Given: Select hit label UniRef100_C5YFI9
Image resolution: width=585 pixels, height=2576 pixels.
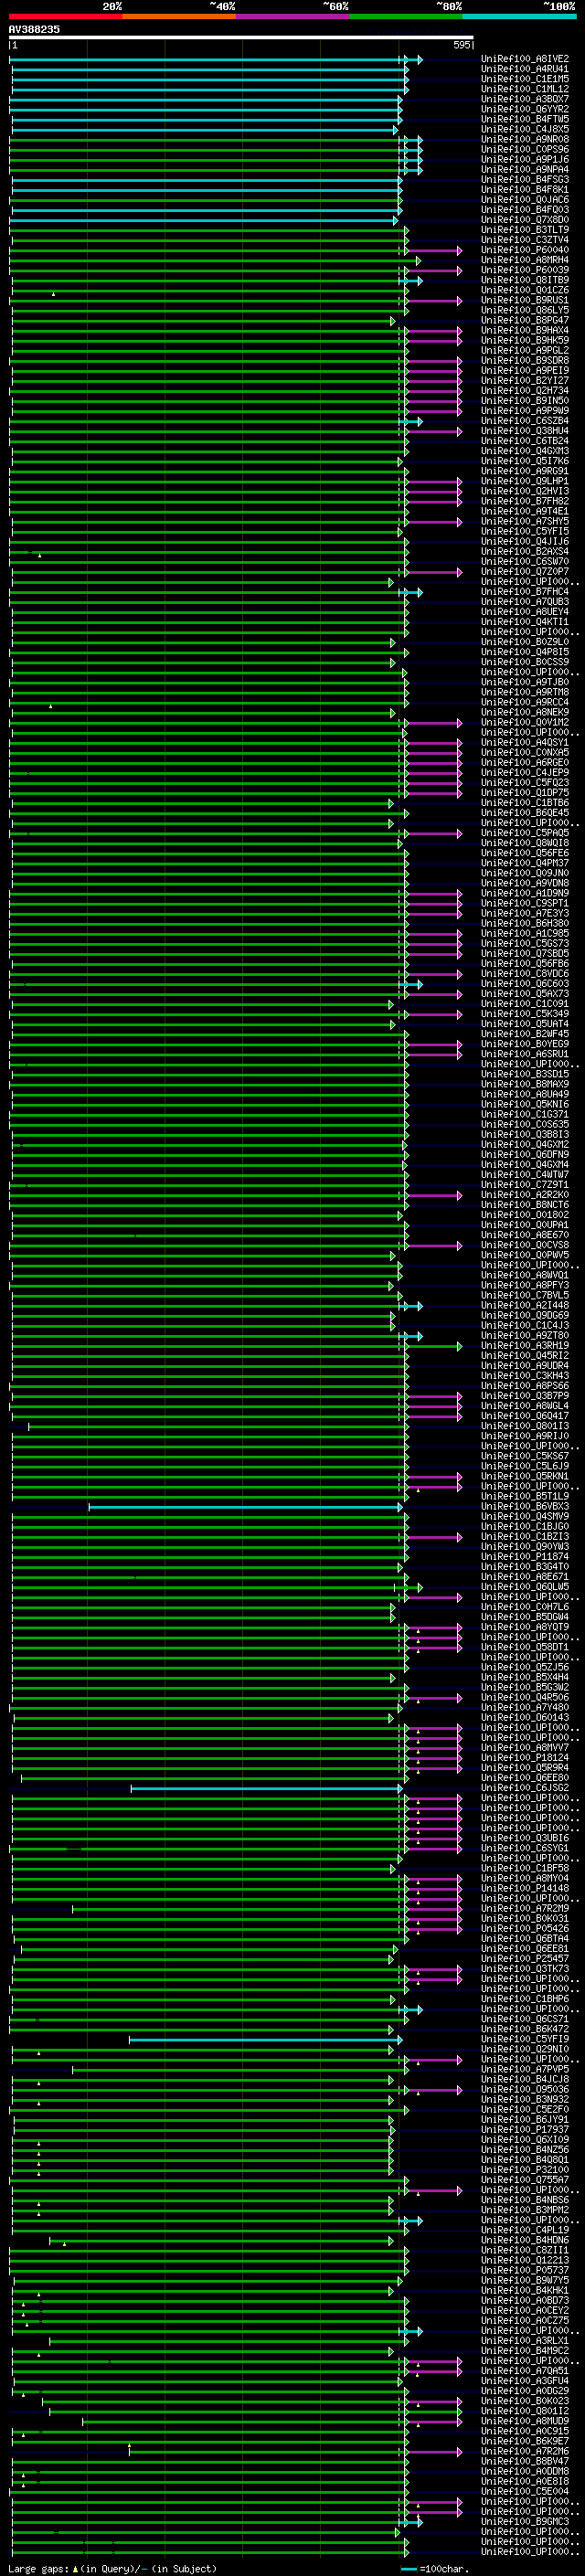Looking at the screenshot, I should tap(525, 2039).
